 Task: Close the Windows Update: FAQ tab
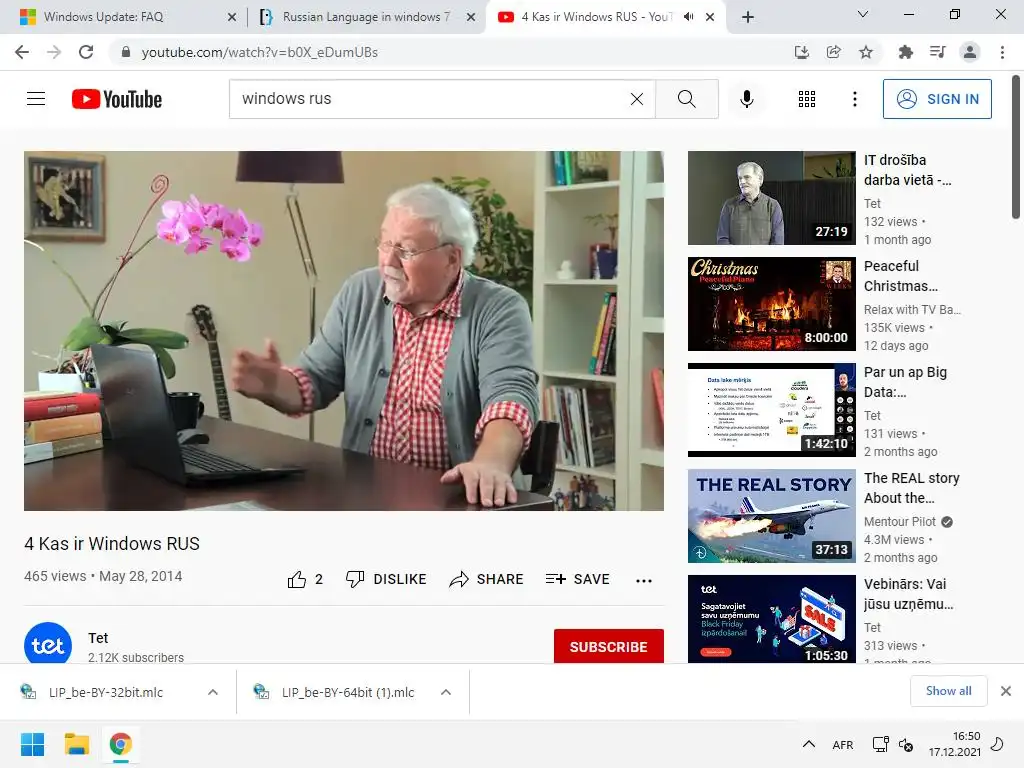232,17
